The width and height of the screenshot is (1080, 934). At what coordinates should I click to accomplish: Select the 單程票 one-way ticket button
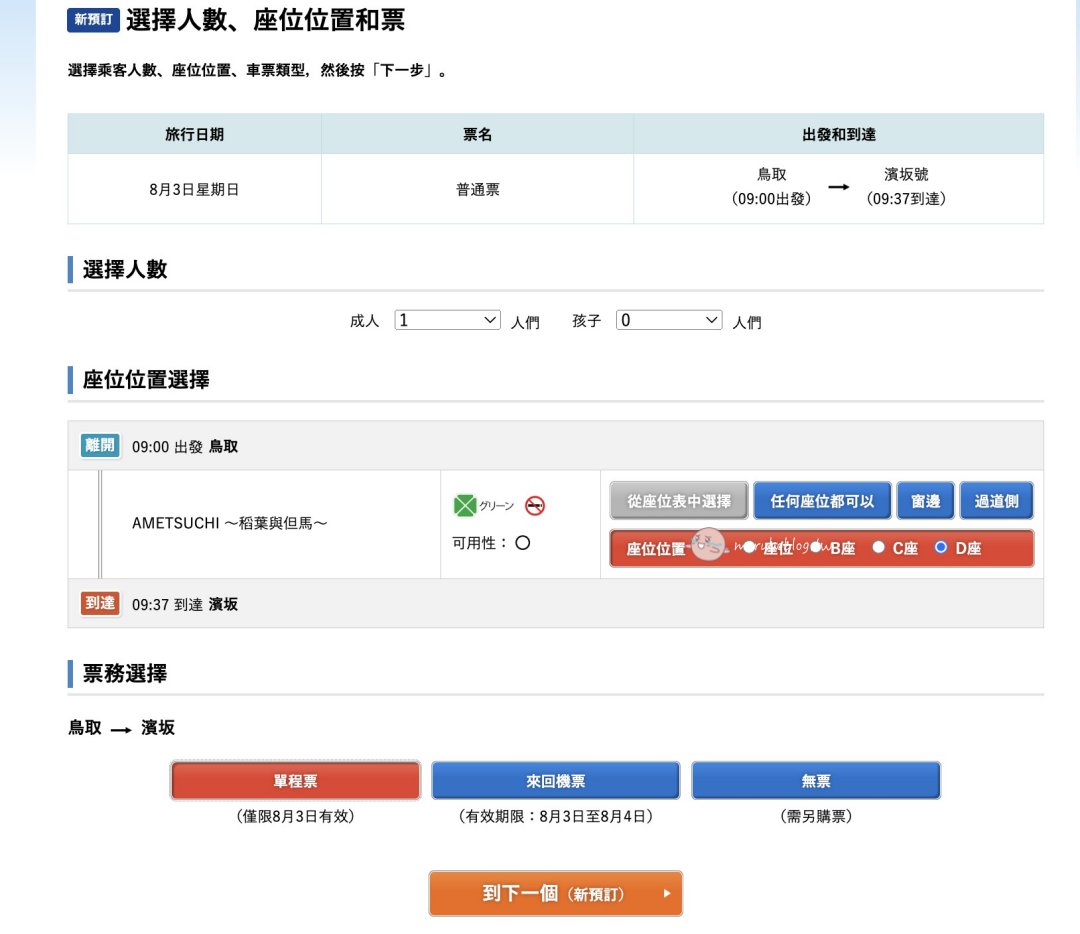pyautogui.click(x=295, y=780)
